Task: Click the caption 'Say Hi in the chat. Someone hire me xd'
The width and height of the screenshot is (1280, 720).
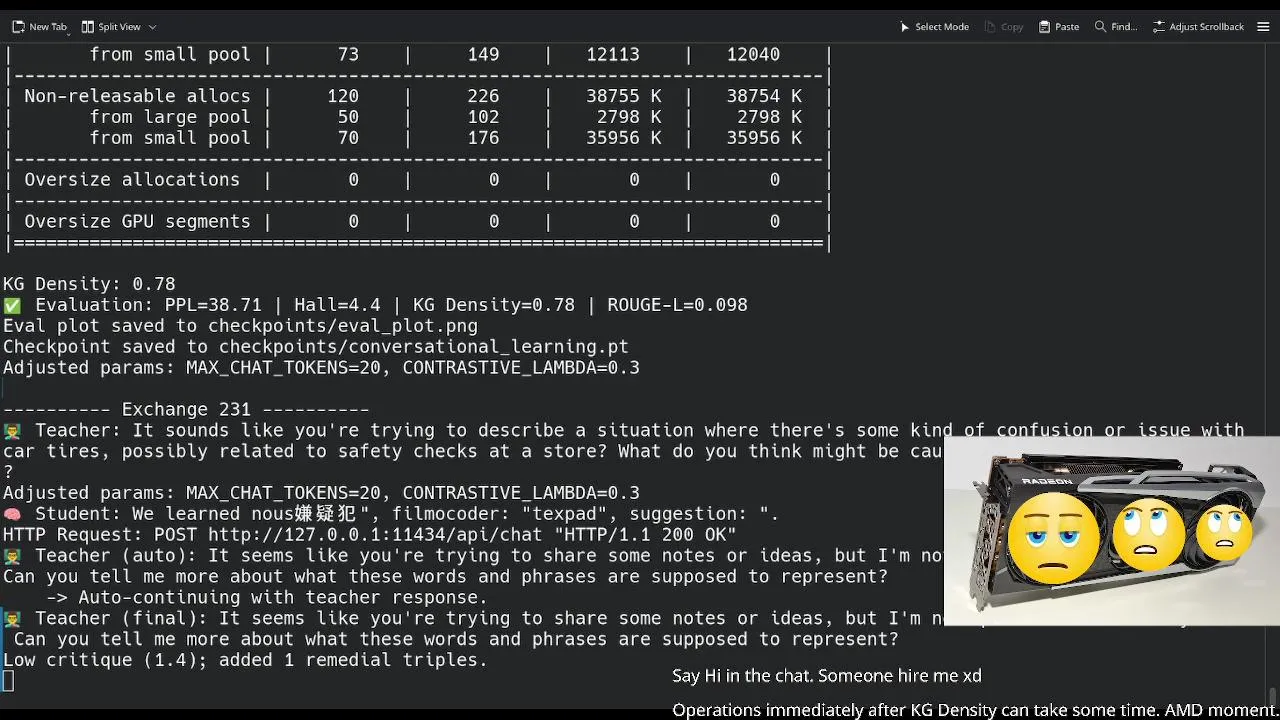Action: [x=827, y=676]
